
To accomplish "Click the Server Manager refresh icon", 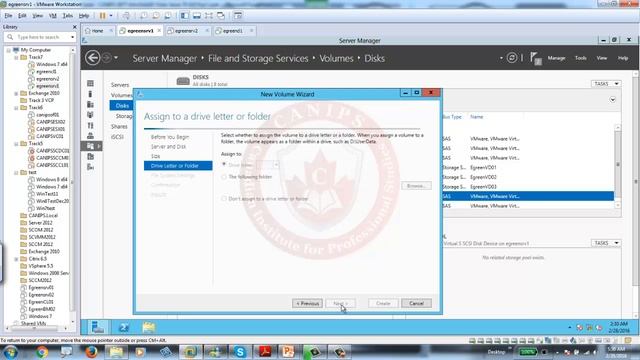I will pos(511,58).
